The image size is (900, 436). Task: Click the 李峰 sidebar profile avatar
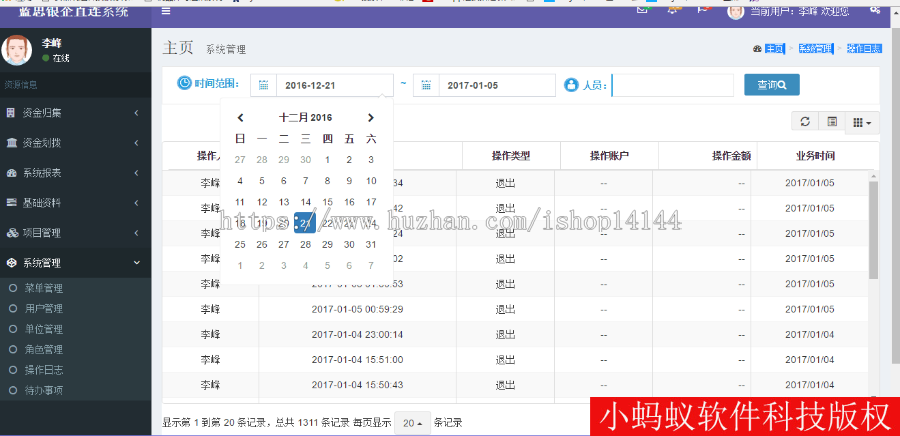(x=17, y=50)
